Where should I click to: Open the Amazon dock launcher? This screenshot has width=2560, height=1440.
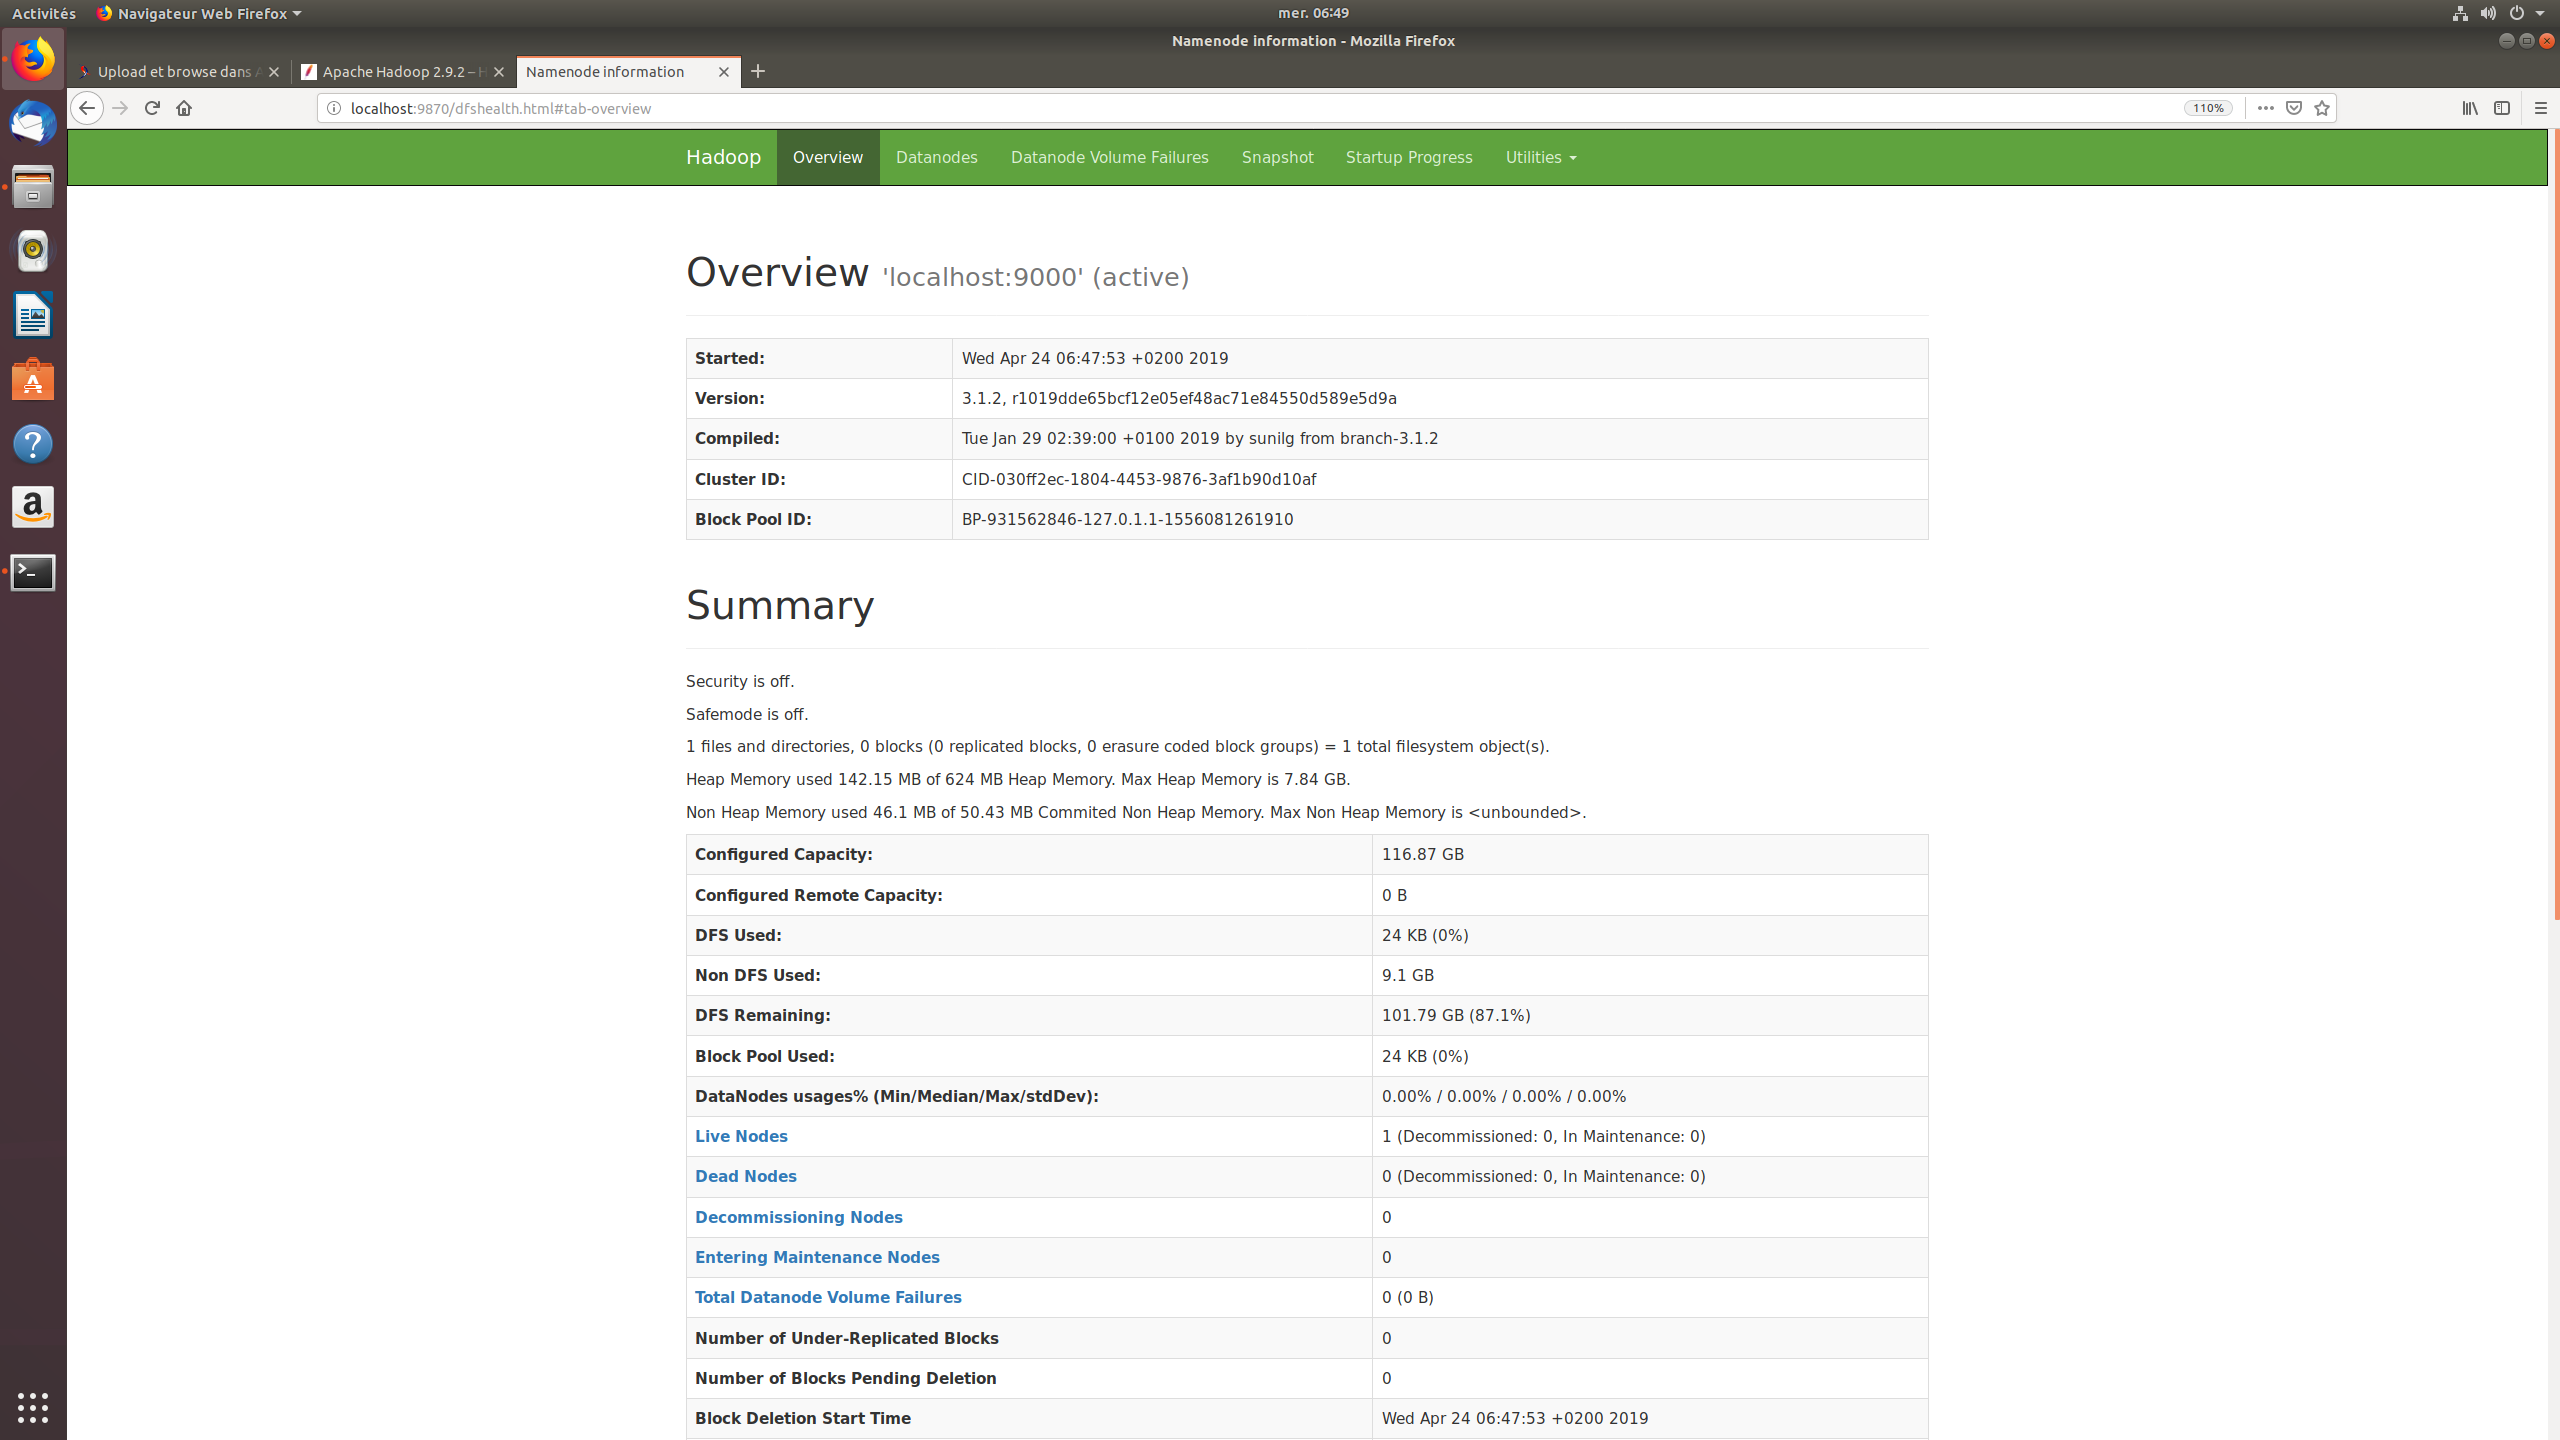point(33,508)
